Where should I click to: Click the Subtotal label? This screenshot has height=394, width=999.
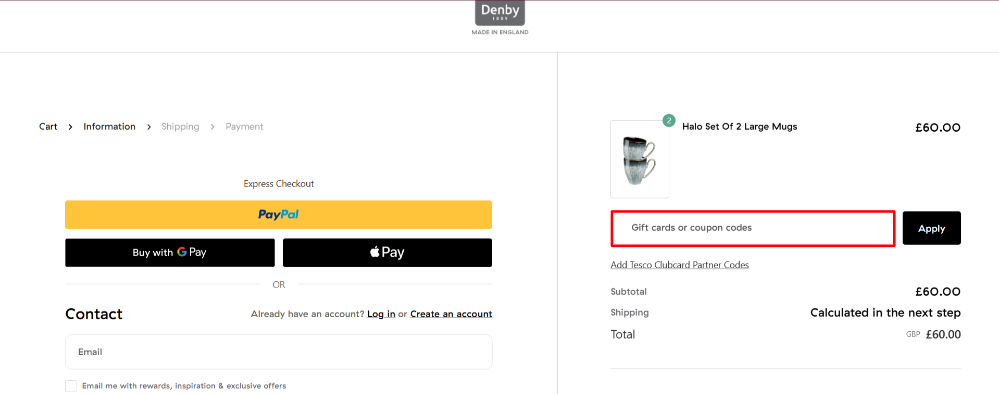pos(628,292)
